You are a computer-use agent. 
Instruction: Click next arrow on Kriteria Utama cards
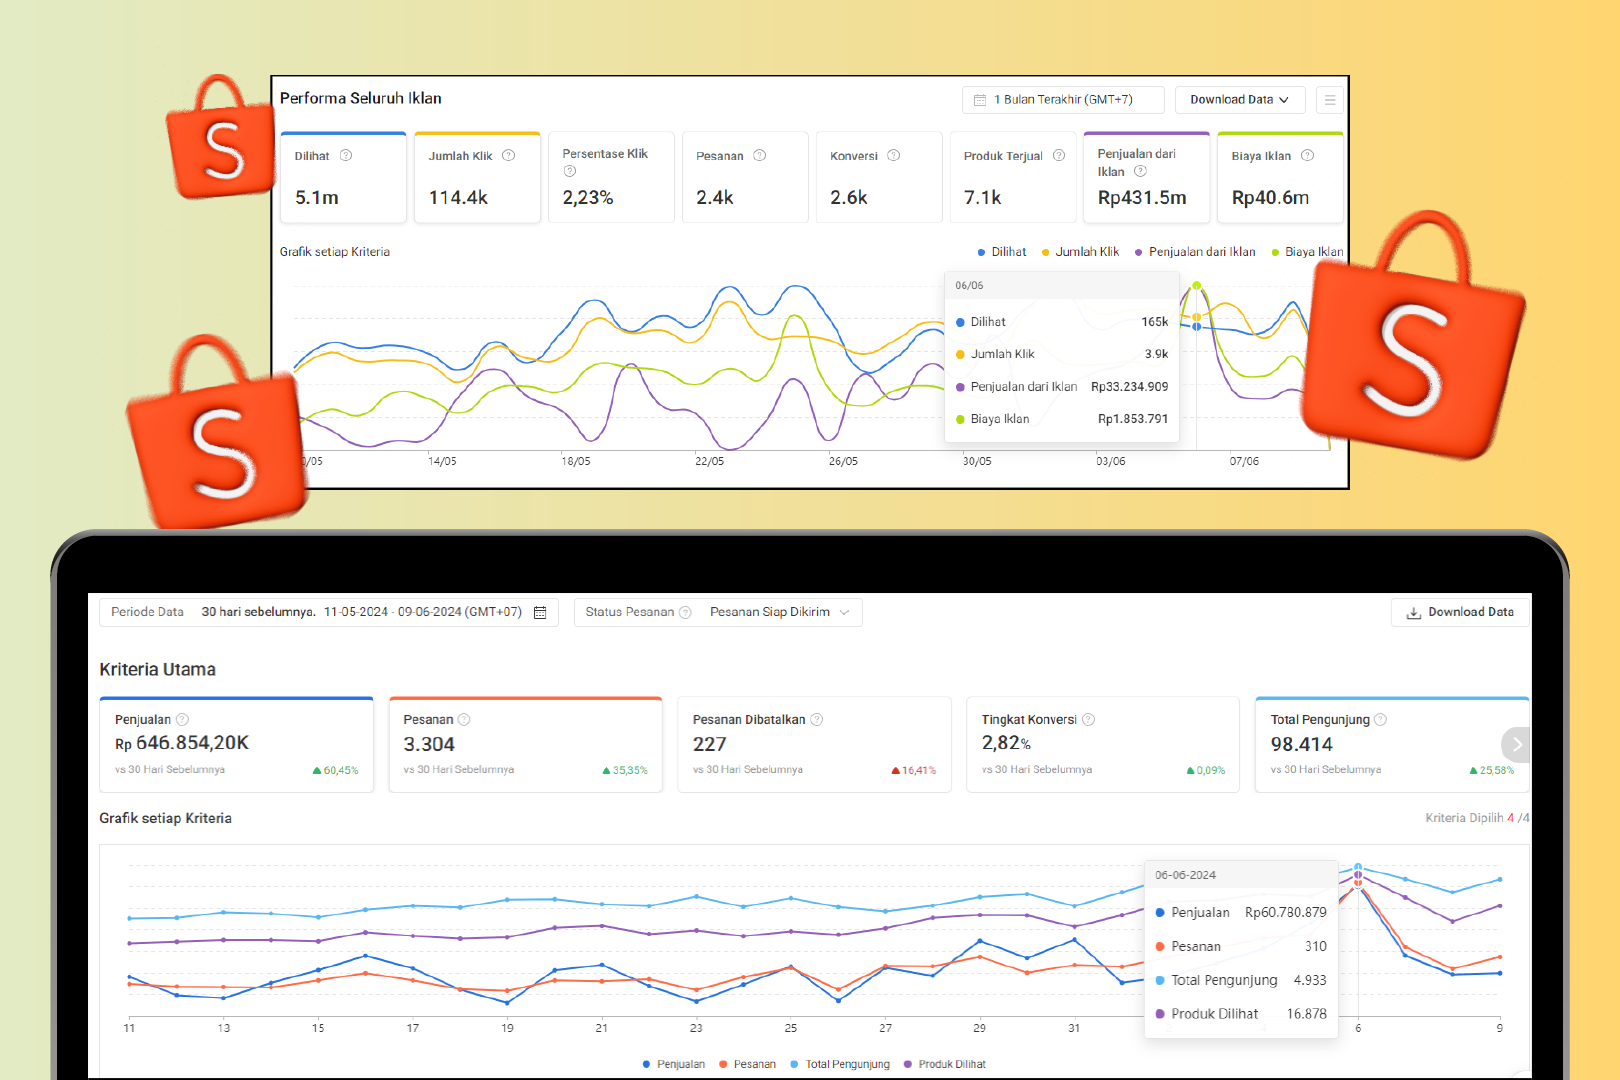click(1516, 744)
